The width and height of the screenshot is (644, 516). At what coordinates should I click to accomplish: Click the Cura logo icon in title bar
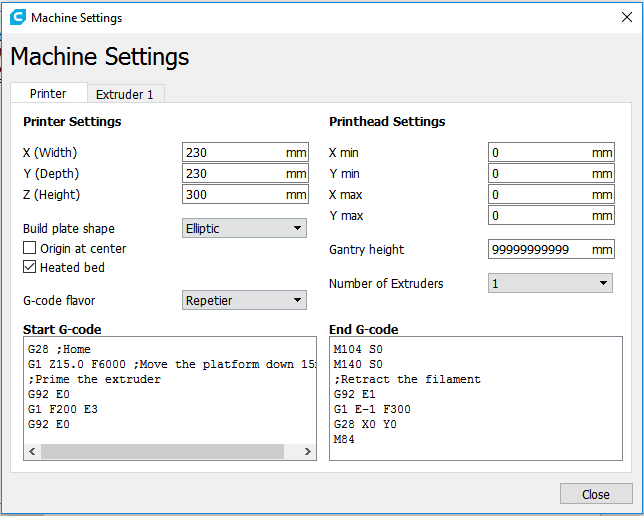pos(18,17)
